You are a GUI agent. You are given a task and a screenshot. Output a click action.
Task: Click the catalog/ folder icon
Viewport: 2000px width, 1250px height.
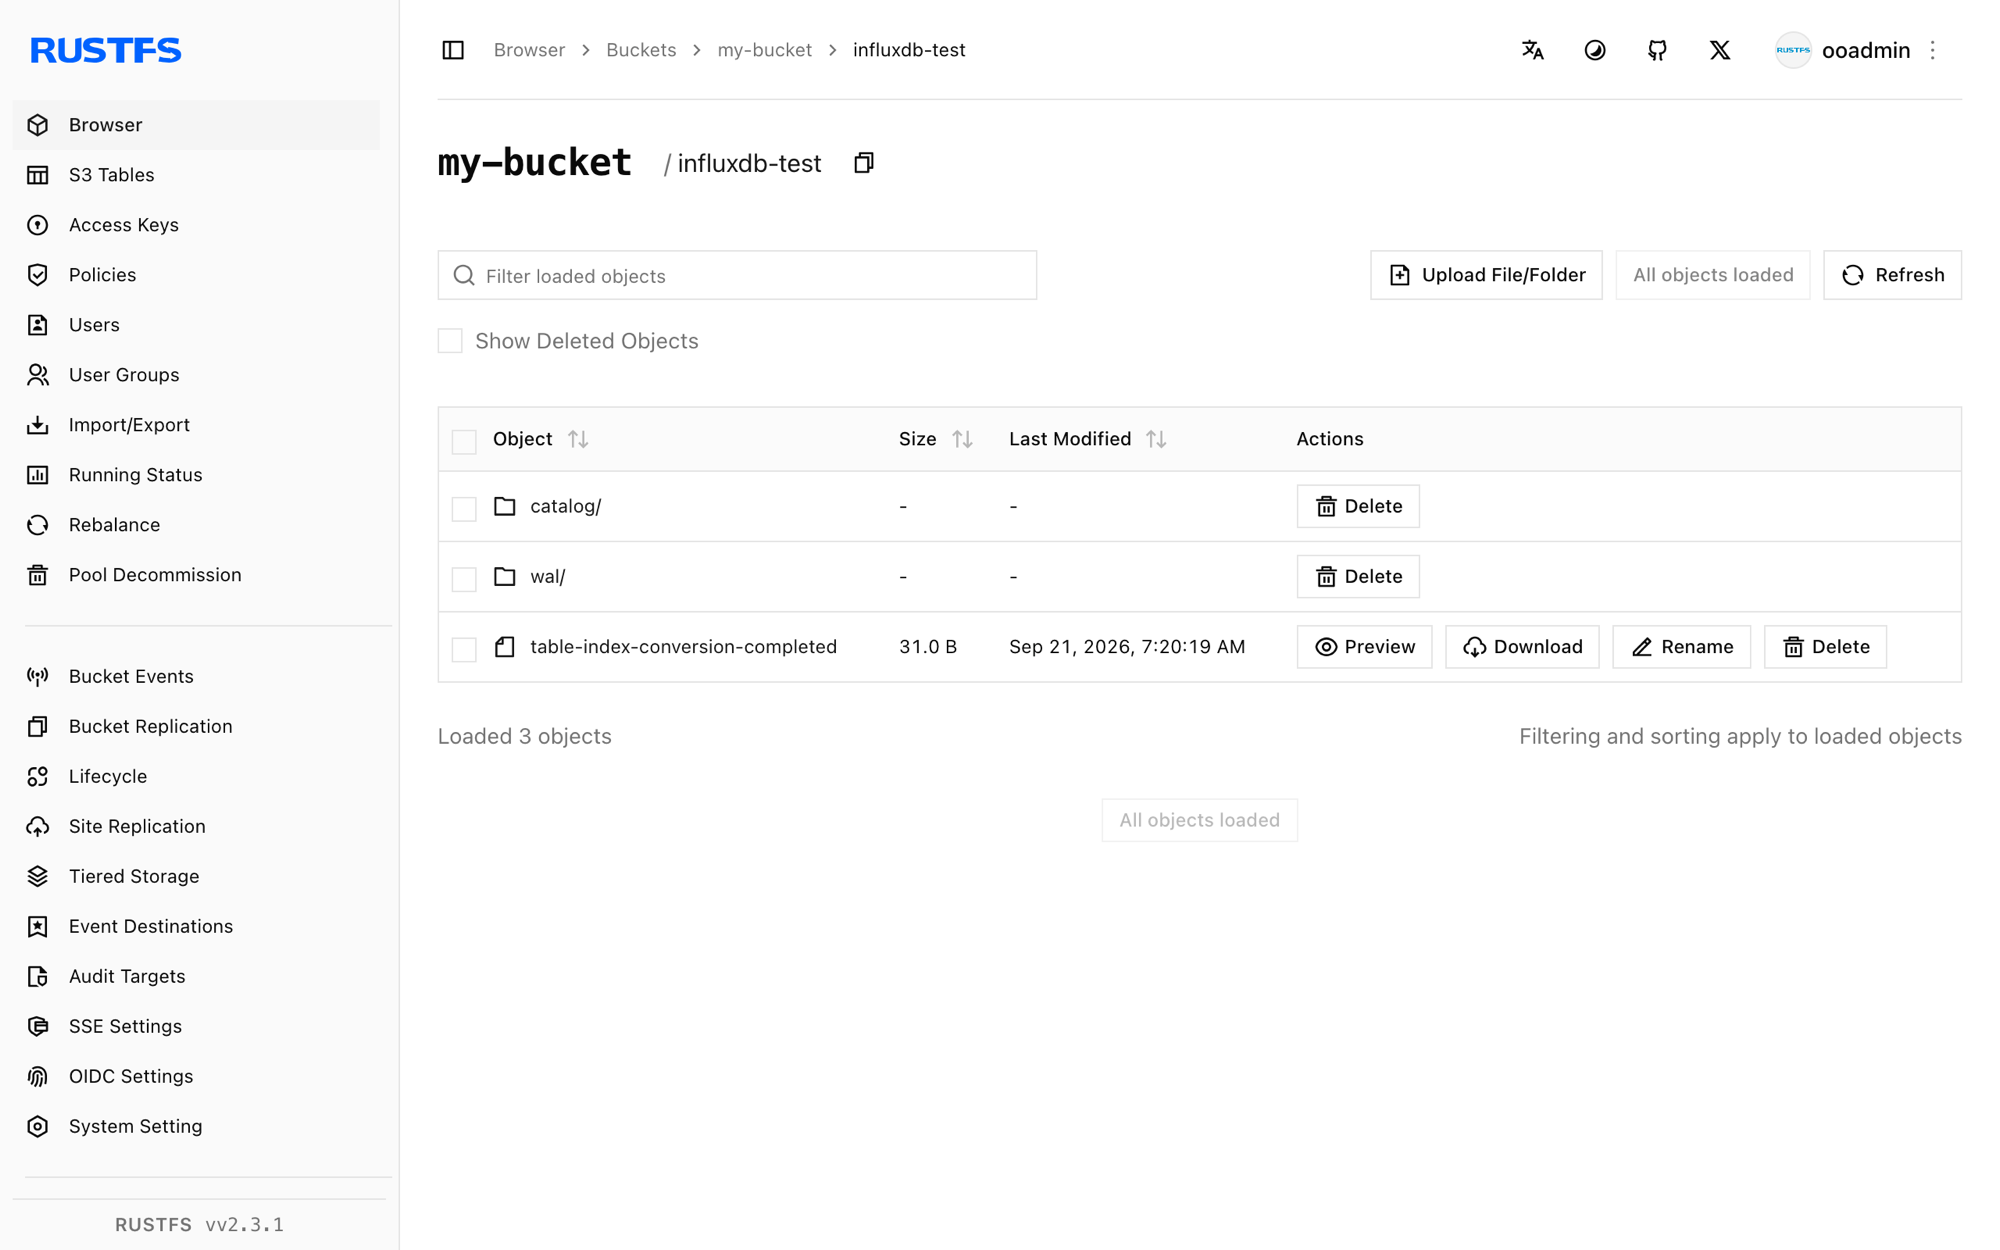505,506
